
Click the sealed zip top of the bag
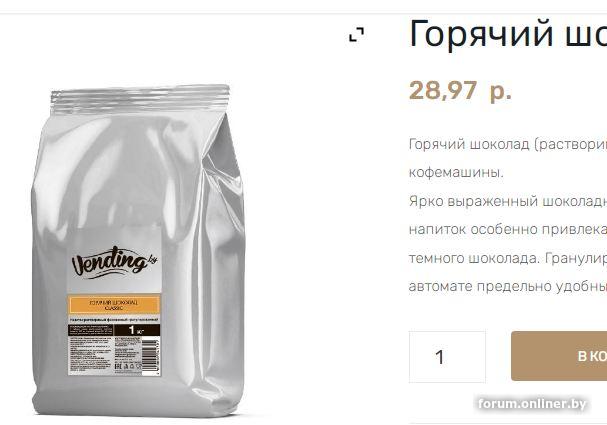pos(140,97)
